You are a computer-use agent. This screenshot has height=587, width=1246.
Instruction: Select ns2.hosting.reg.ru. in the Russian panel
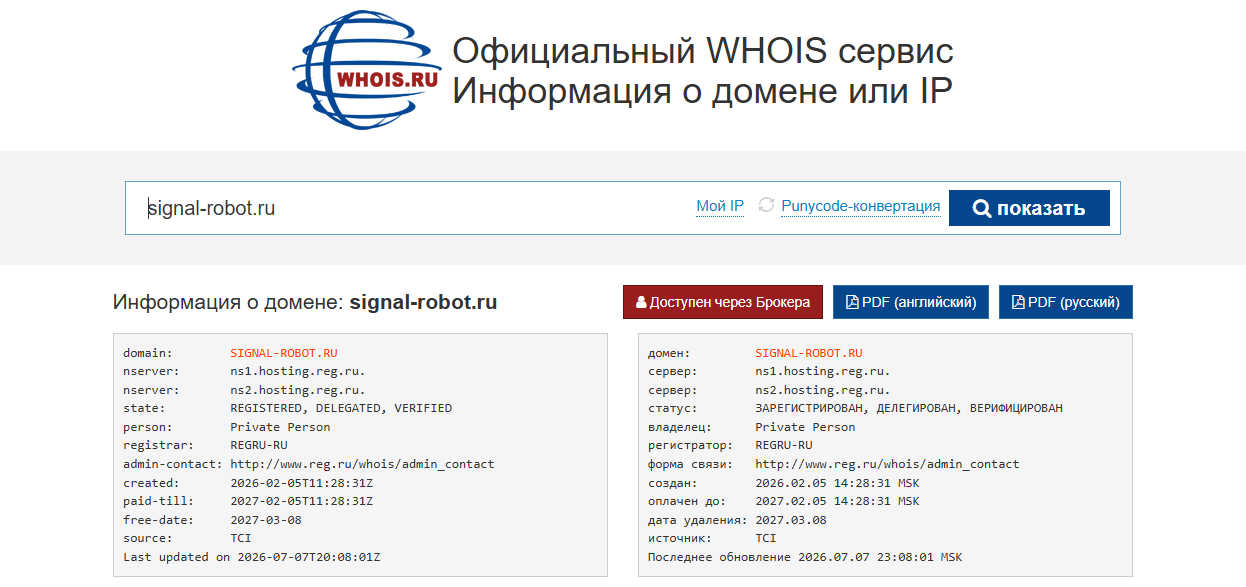coord(823,390)
